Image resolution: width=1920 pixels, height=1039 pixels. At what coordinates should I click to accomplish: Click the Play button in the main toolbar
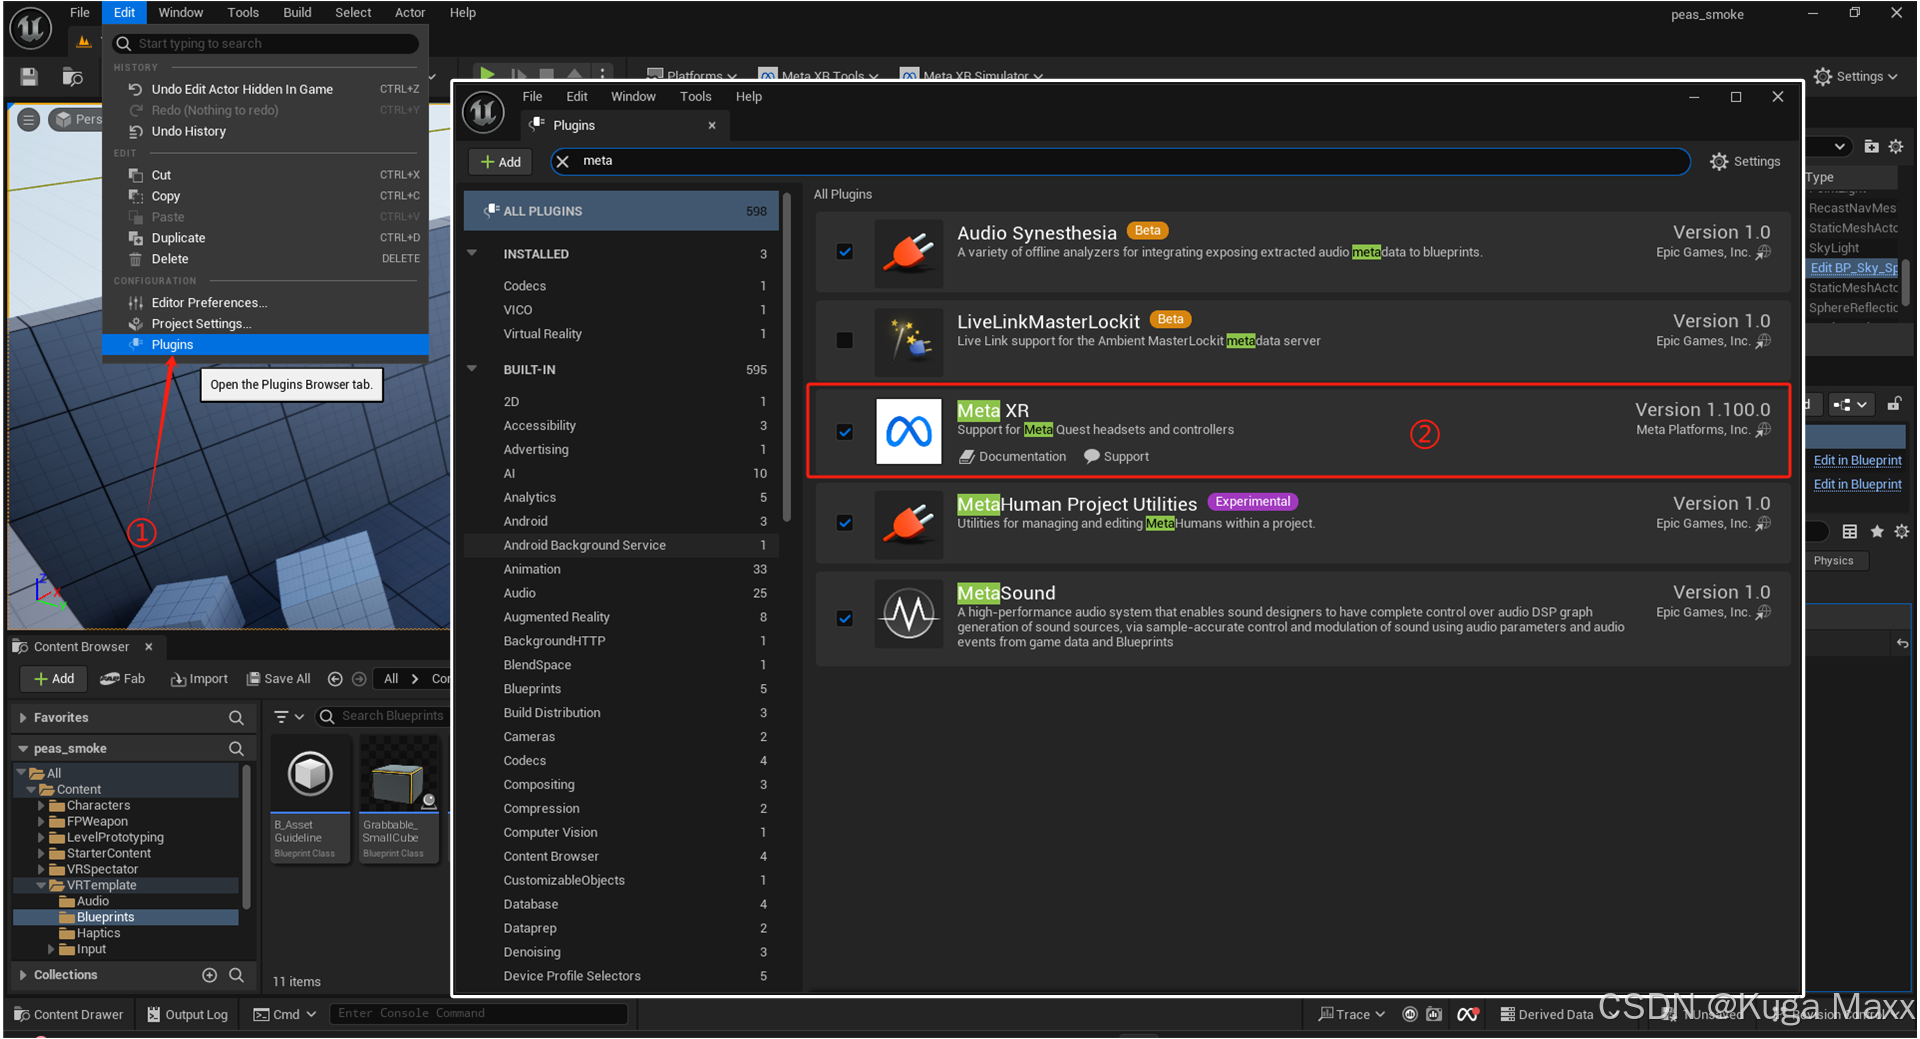click(x=487, y=73)
